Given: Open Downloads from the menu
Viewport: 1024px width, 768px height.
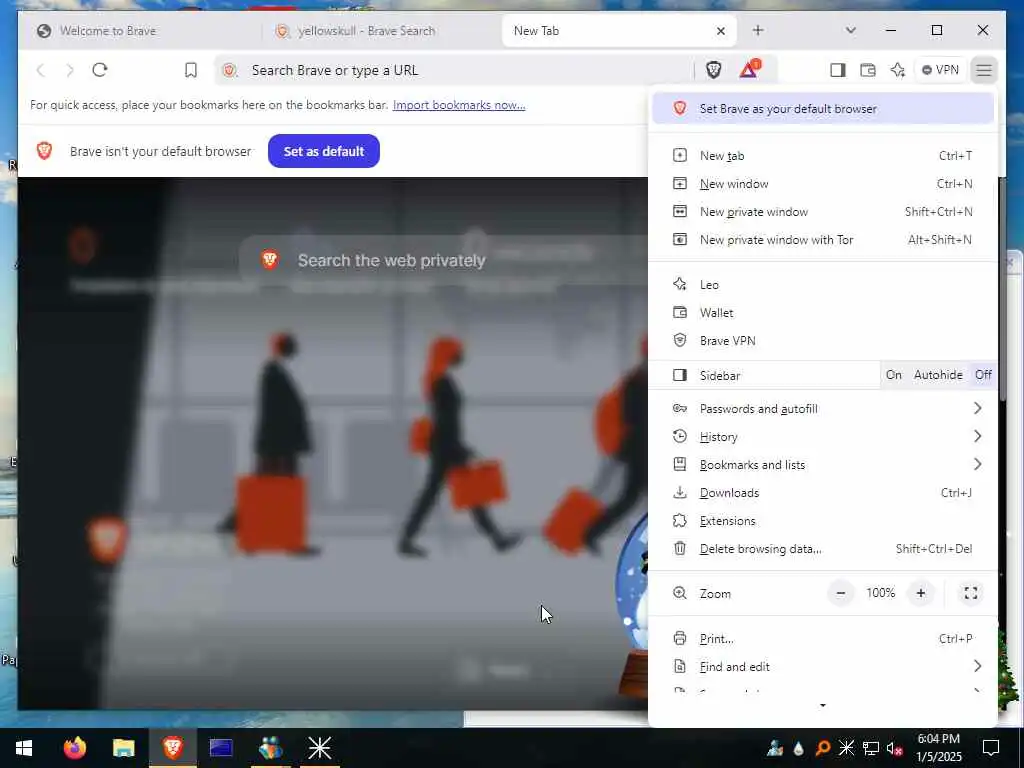Looking at the screenshot, I should (x=823, y=493).
